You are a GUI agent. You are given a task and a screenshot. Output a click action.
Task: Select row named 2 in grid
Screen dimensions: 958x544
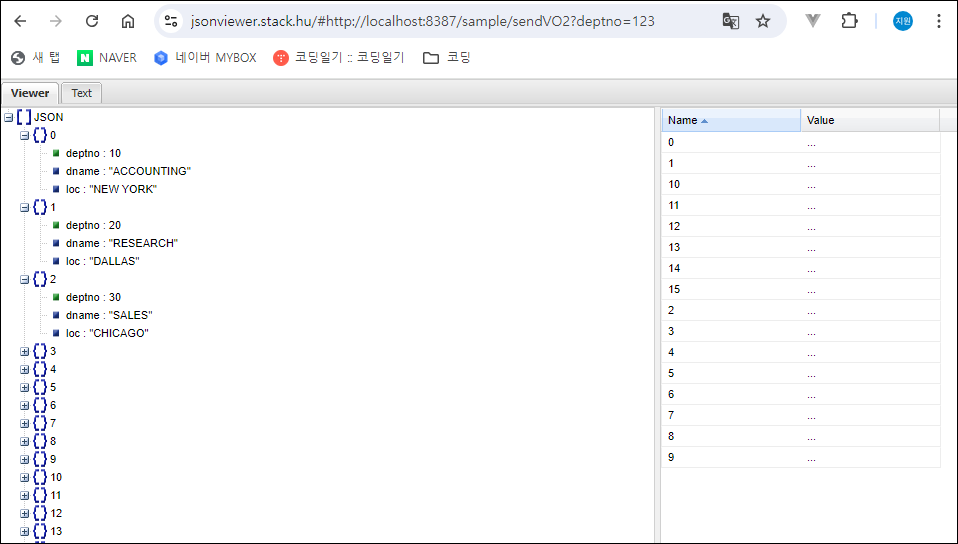coord(801,311)
